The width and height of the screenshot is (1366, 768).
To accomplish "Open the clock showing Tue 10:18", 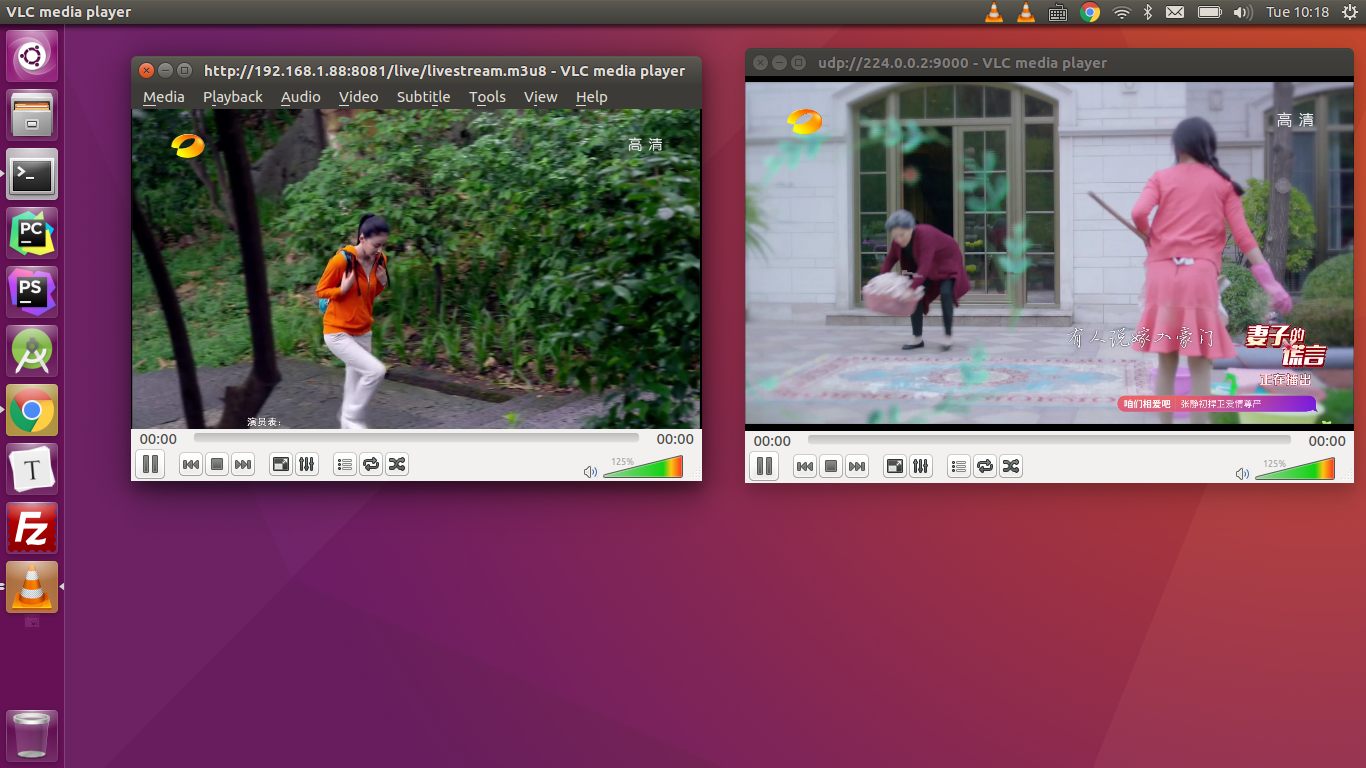I will [x=1297, y=12].
